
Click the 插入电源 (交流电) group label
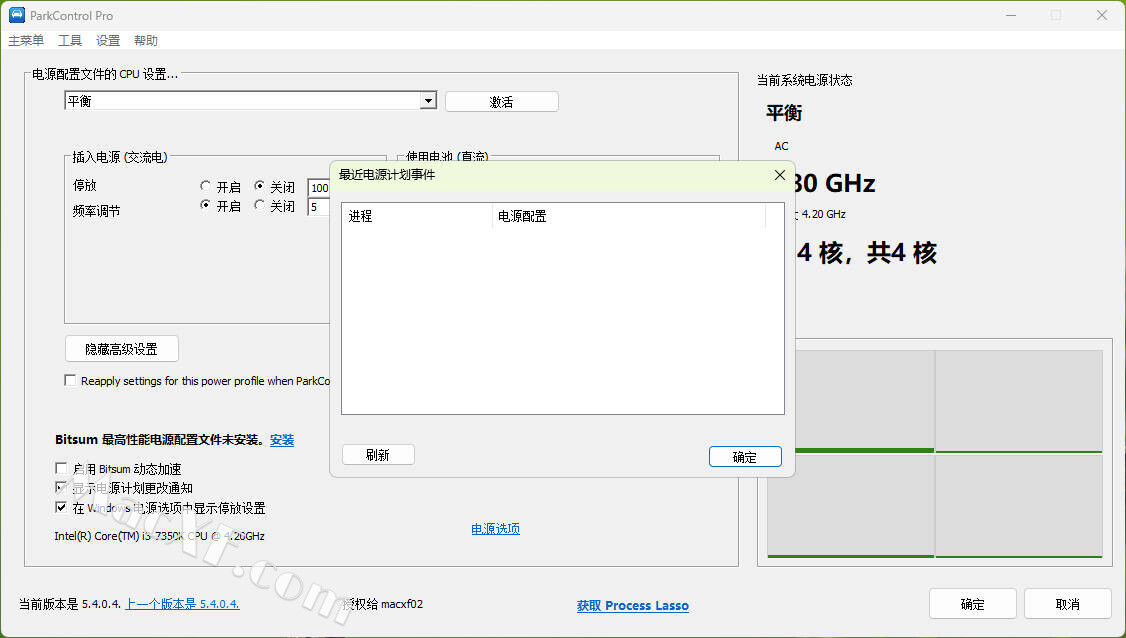click(x=120, y=157)
